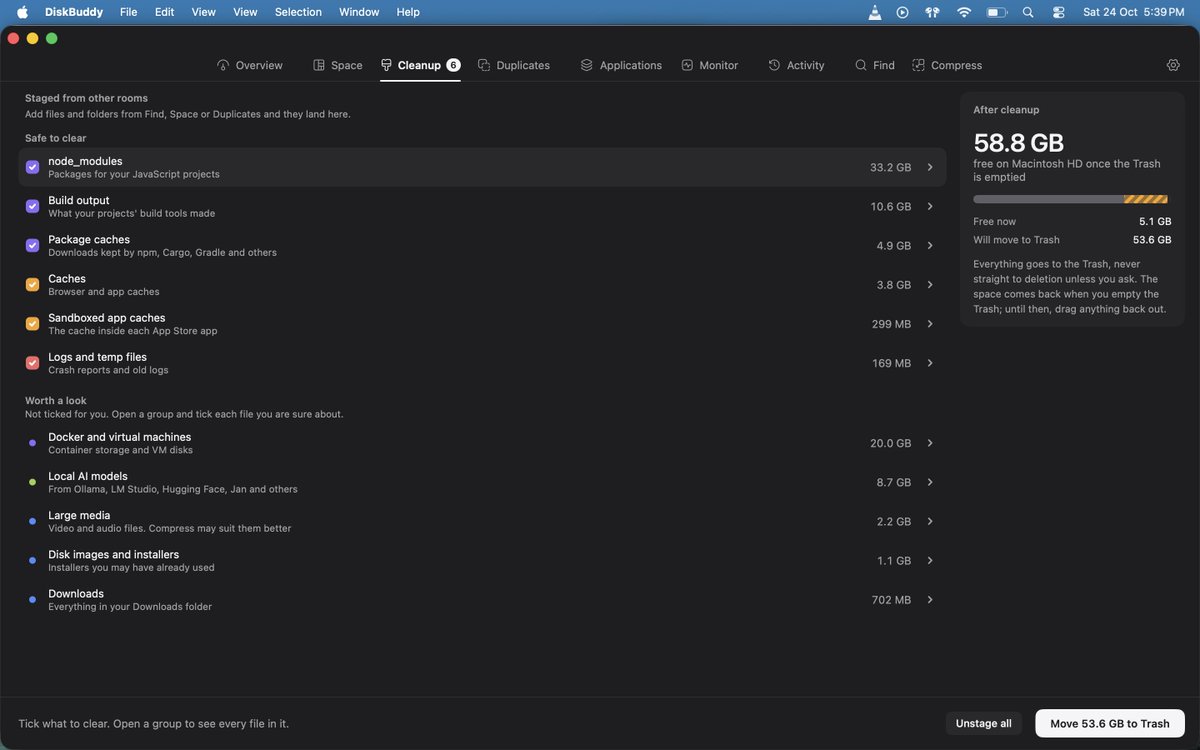This screenshot has height=750, width=1200.
Task: Expand Docker and virtual machines chevron
Action: click(x=930, y=443)
